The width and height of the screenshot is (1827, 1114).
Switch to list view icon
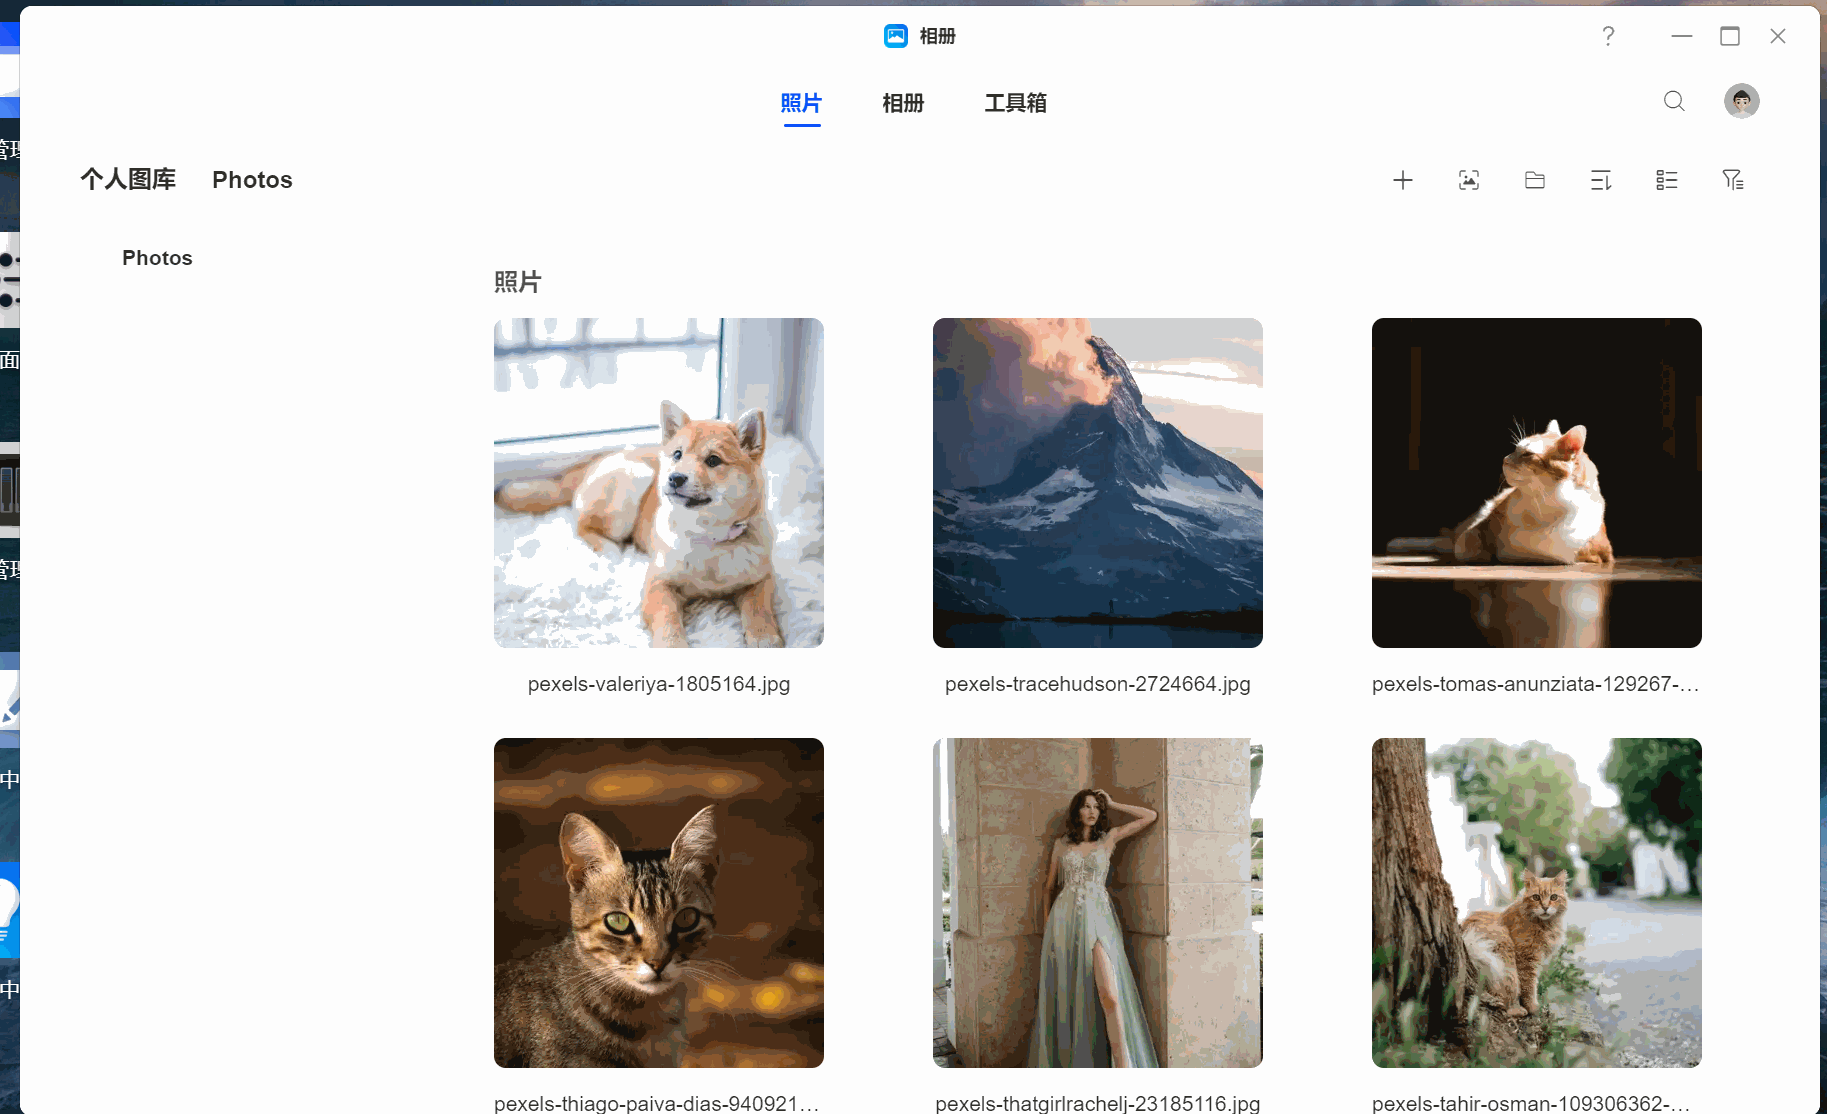pos(1667,180)
